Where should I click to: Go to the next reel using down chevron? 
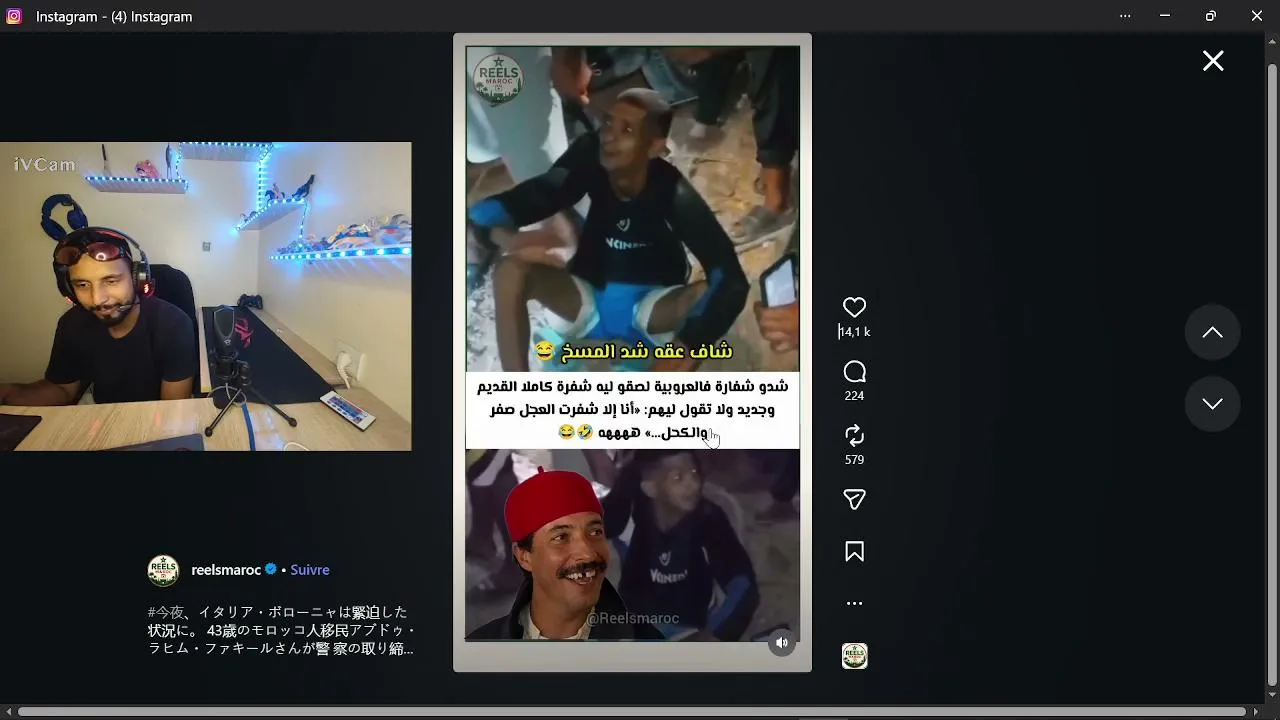point(1212,404)
